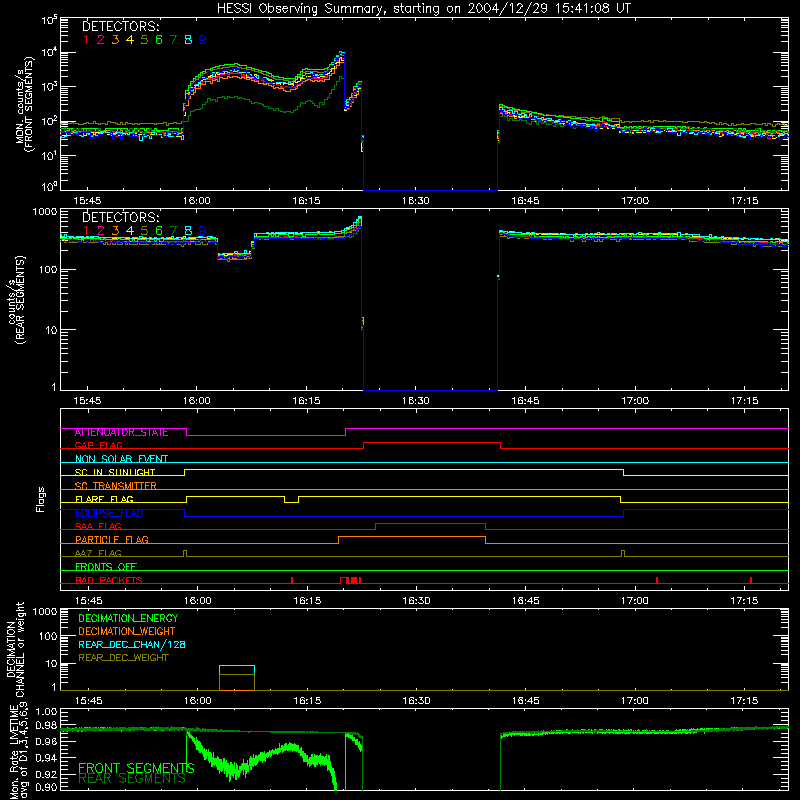800x800 pixels.
Task: Click the DETECTORS: label in the rear segments panel
Action: [121, 217]
